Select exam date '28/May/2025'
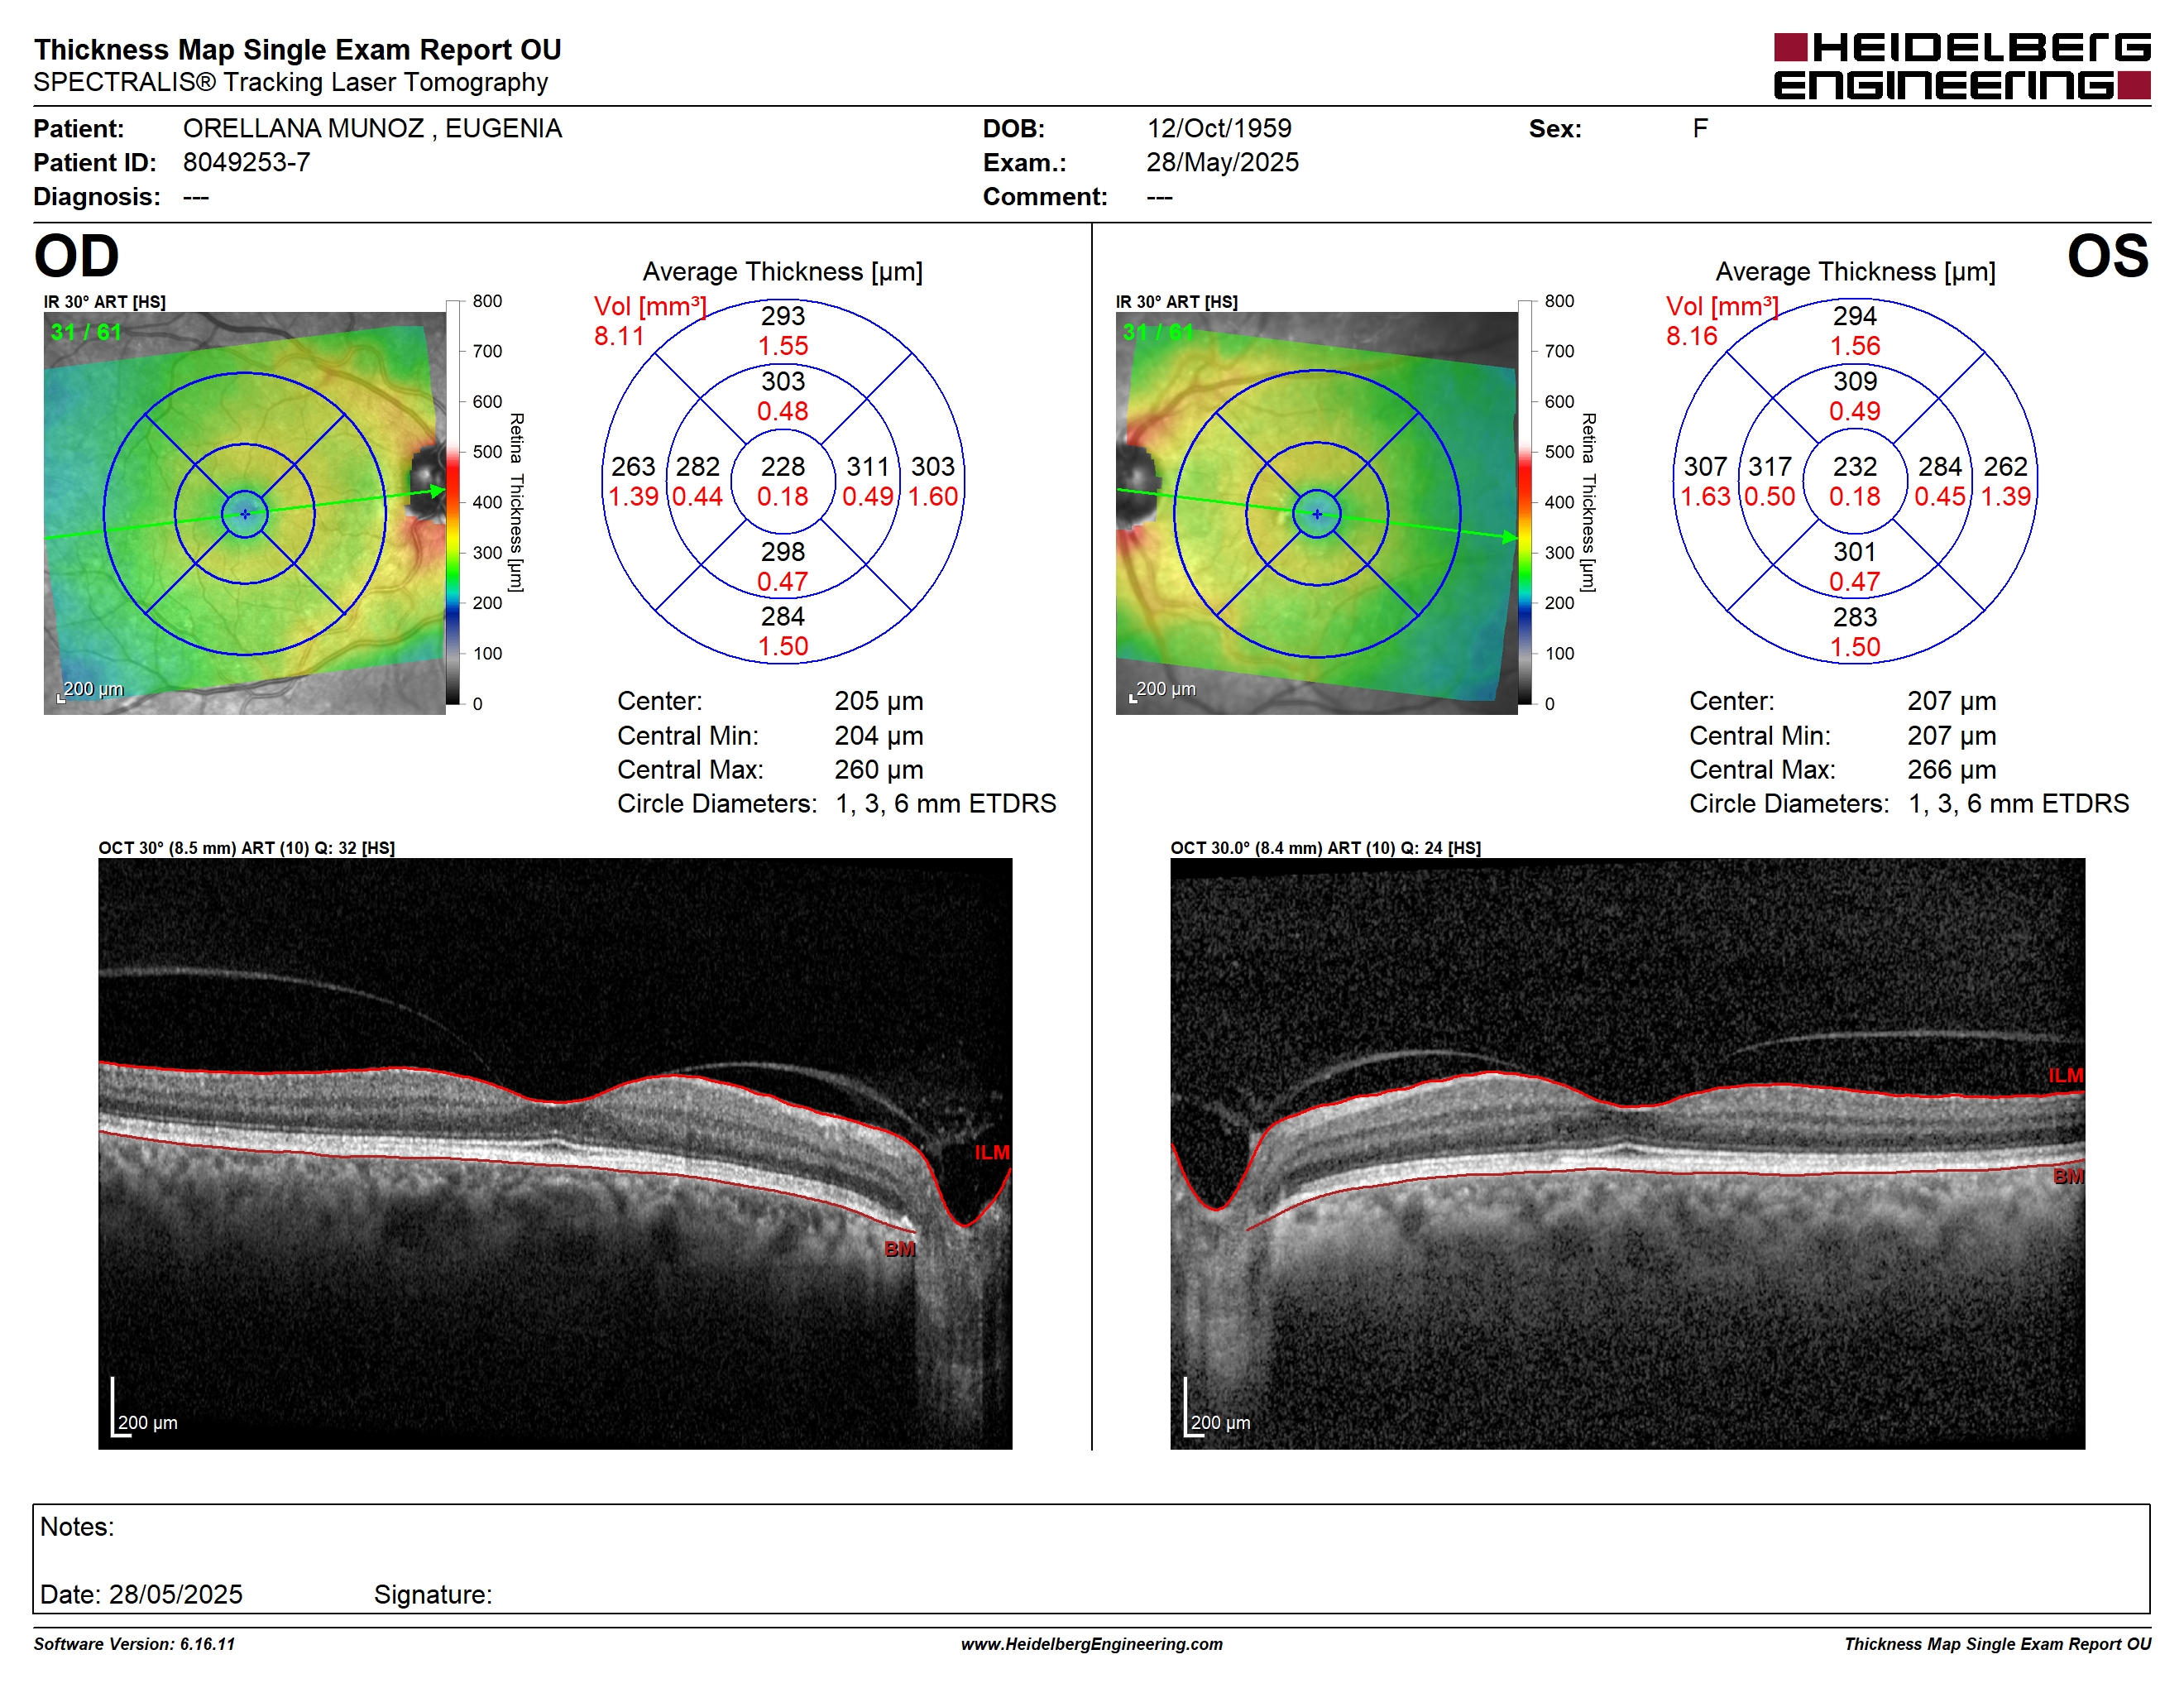Viewport: 2184px width, 1688px height. [x=1222, y=162]
